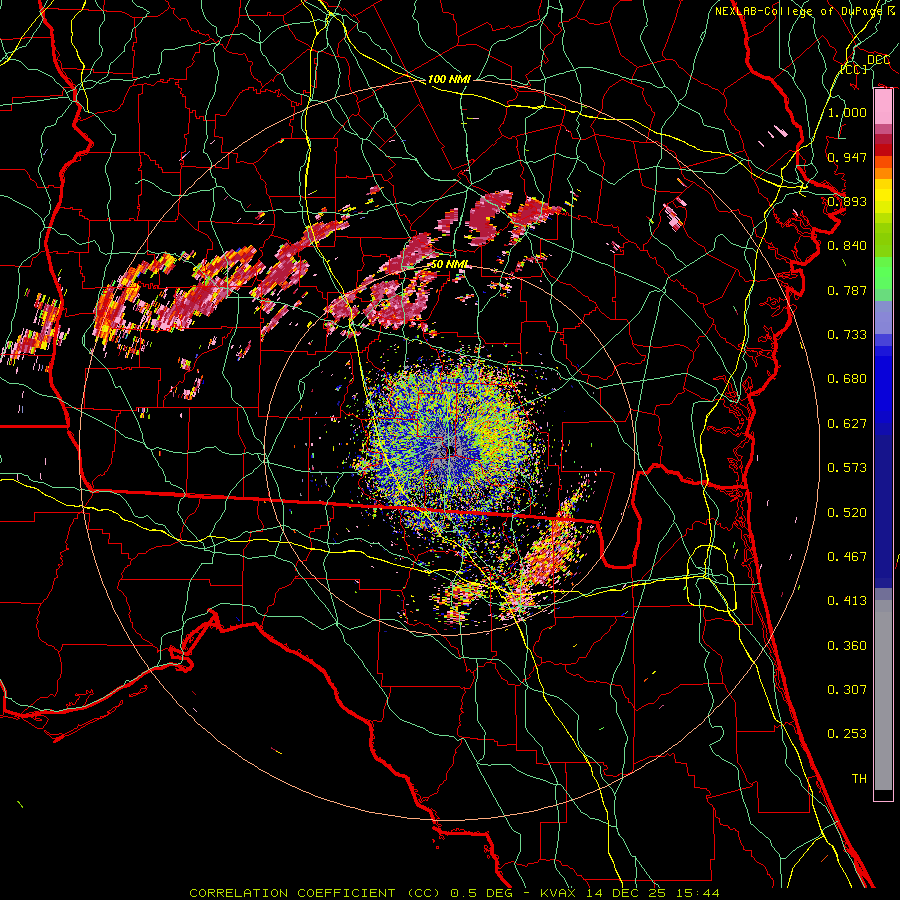
Task: Click the KVAX radar site marker at center
Action: (451, 449)
